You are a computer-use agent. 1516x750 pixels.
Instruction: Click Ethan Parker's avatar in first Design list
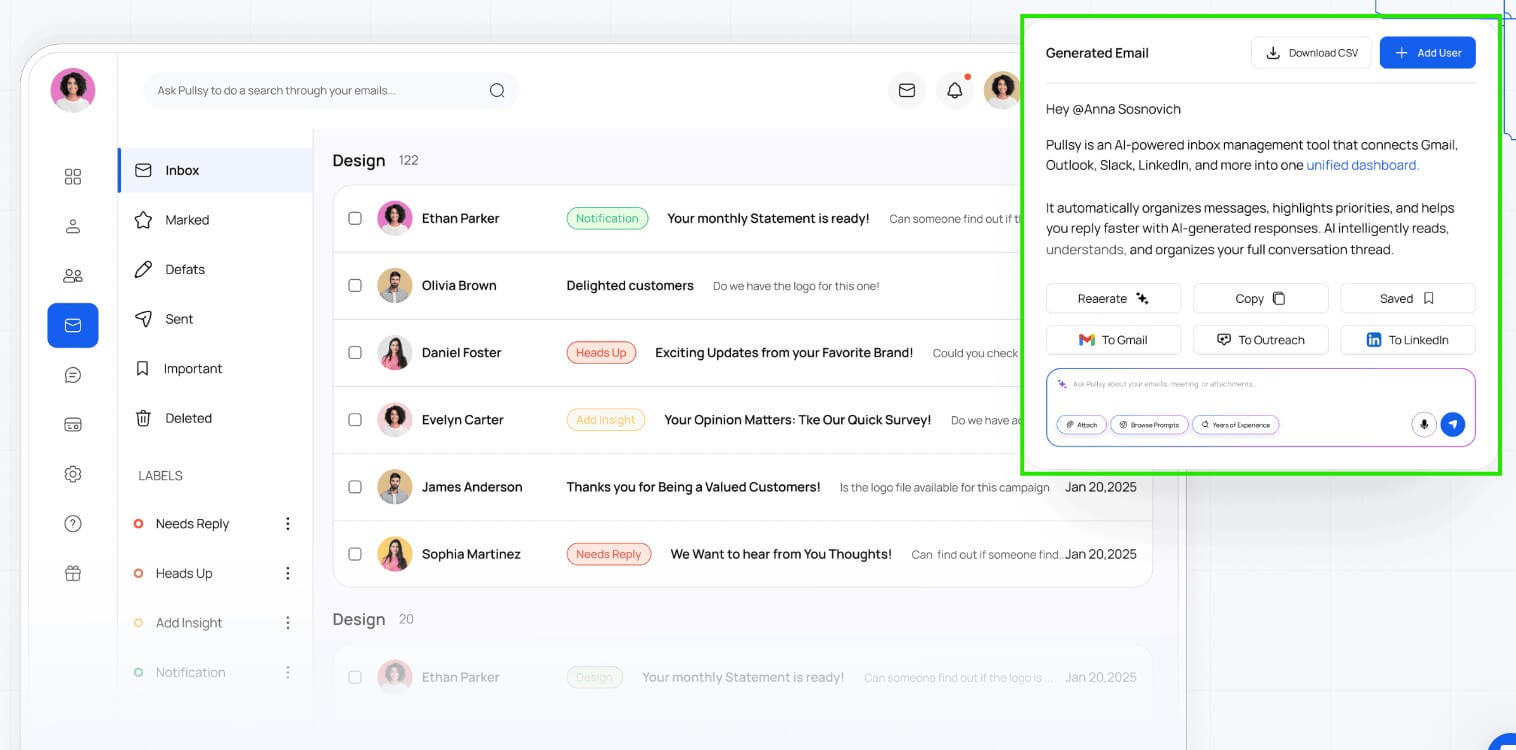pos(395,218)
